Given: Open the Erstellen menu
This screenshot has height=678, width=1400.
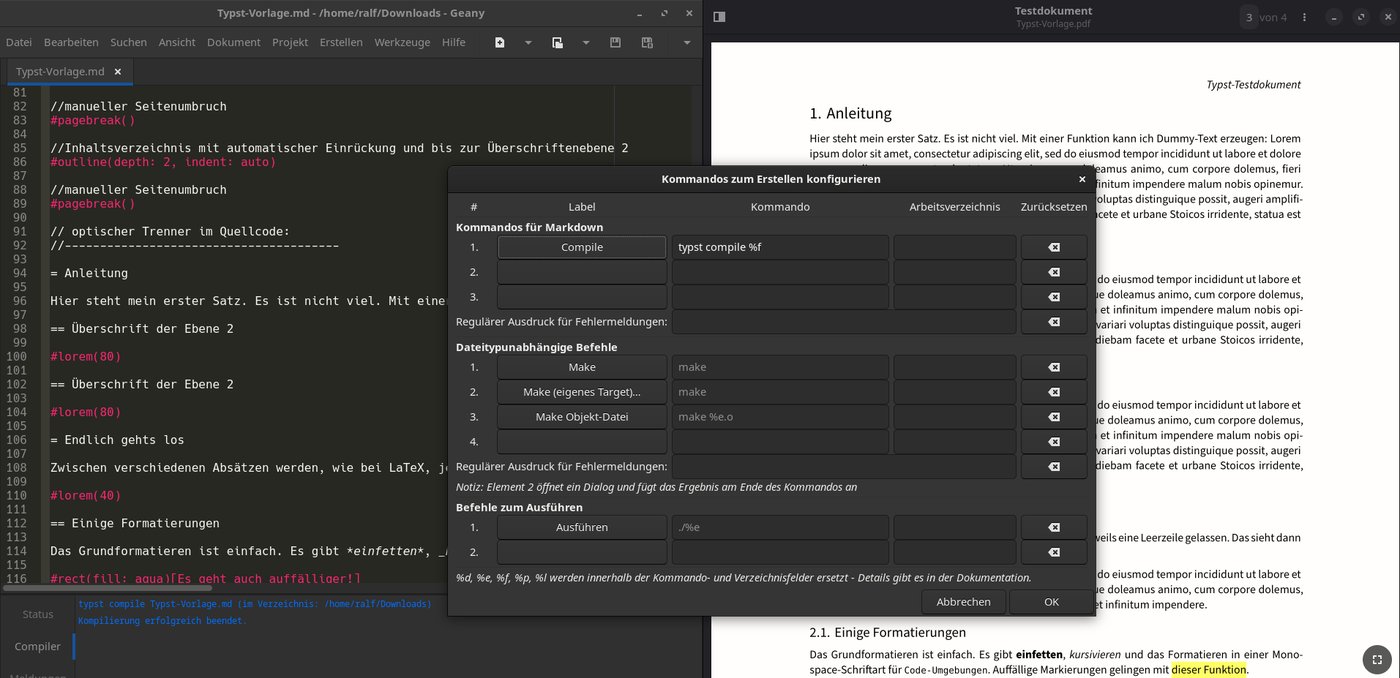Looking at the screenshot, I should (341, 43).
